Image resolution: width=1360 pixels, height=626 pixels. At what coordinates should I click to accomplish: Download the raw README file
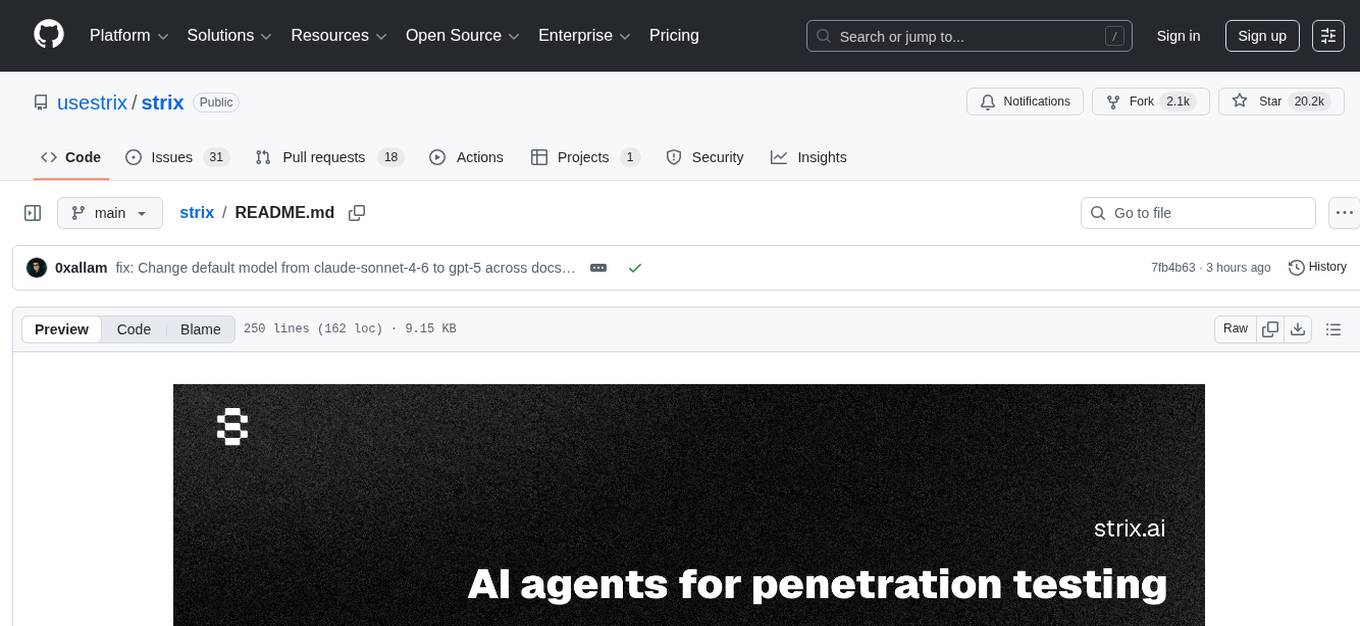(1298, 329)
